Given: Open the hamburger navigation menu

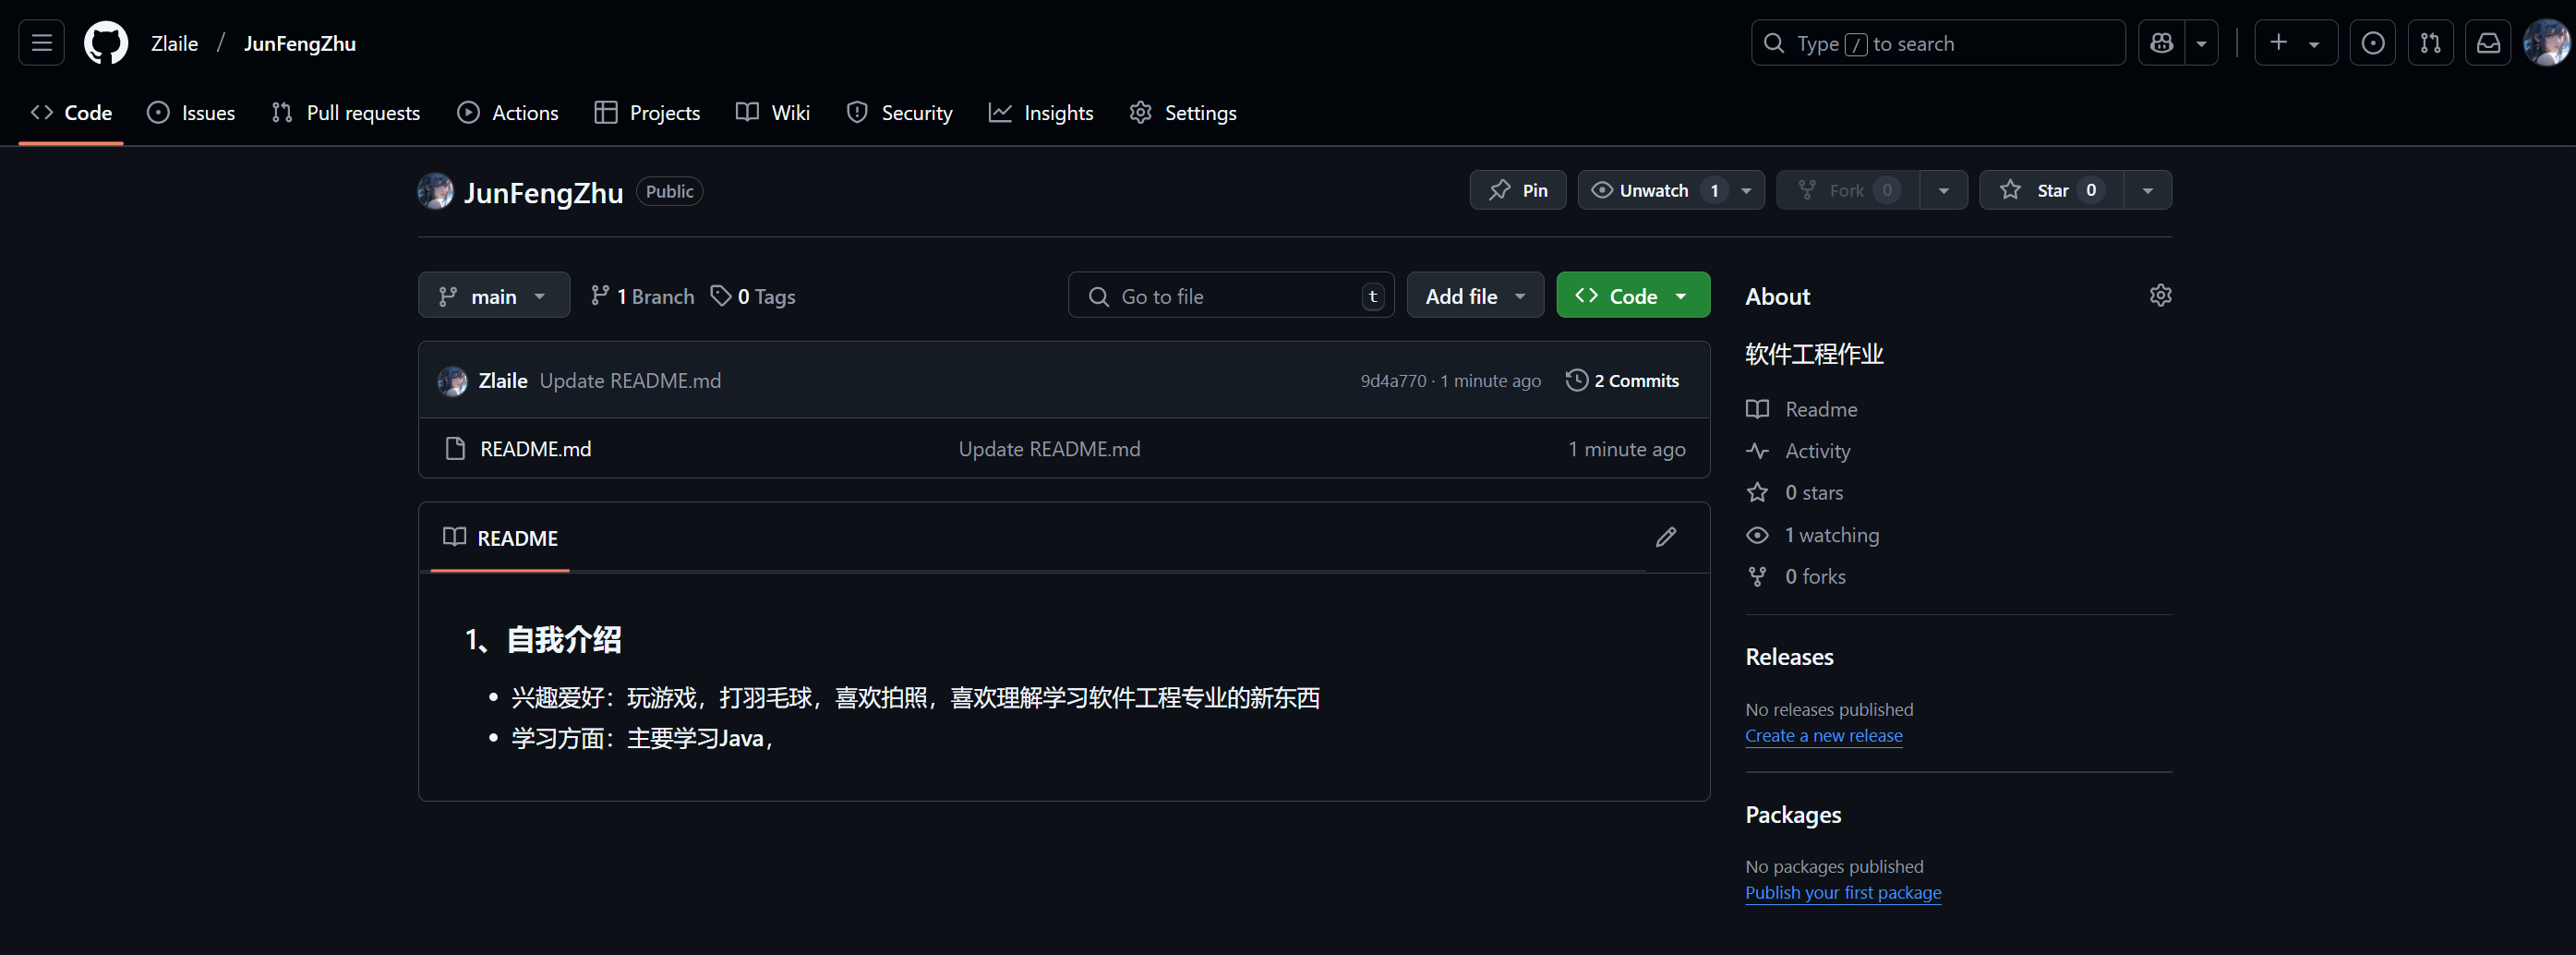Looking at the screenshot, I should point(41,43).
